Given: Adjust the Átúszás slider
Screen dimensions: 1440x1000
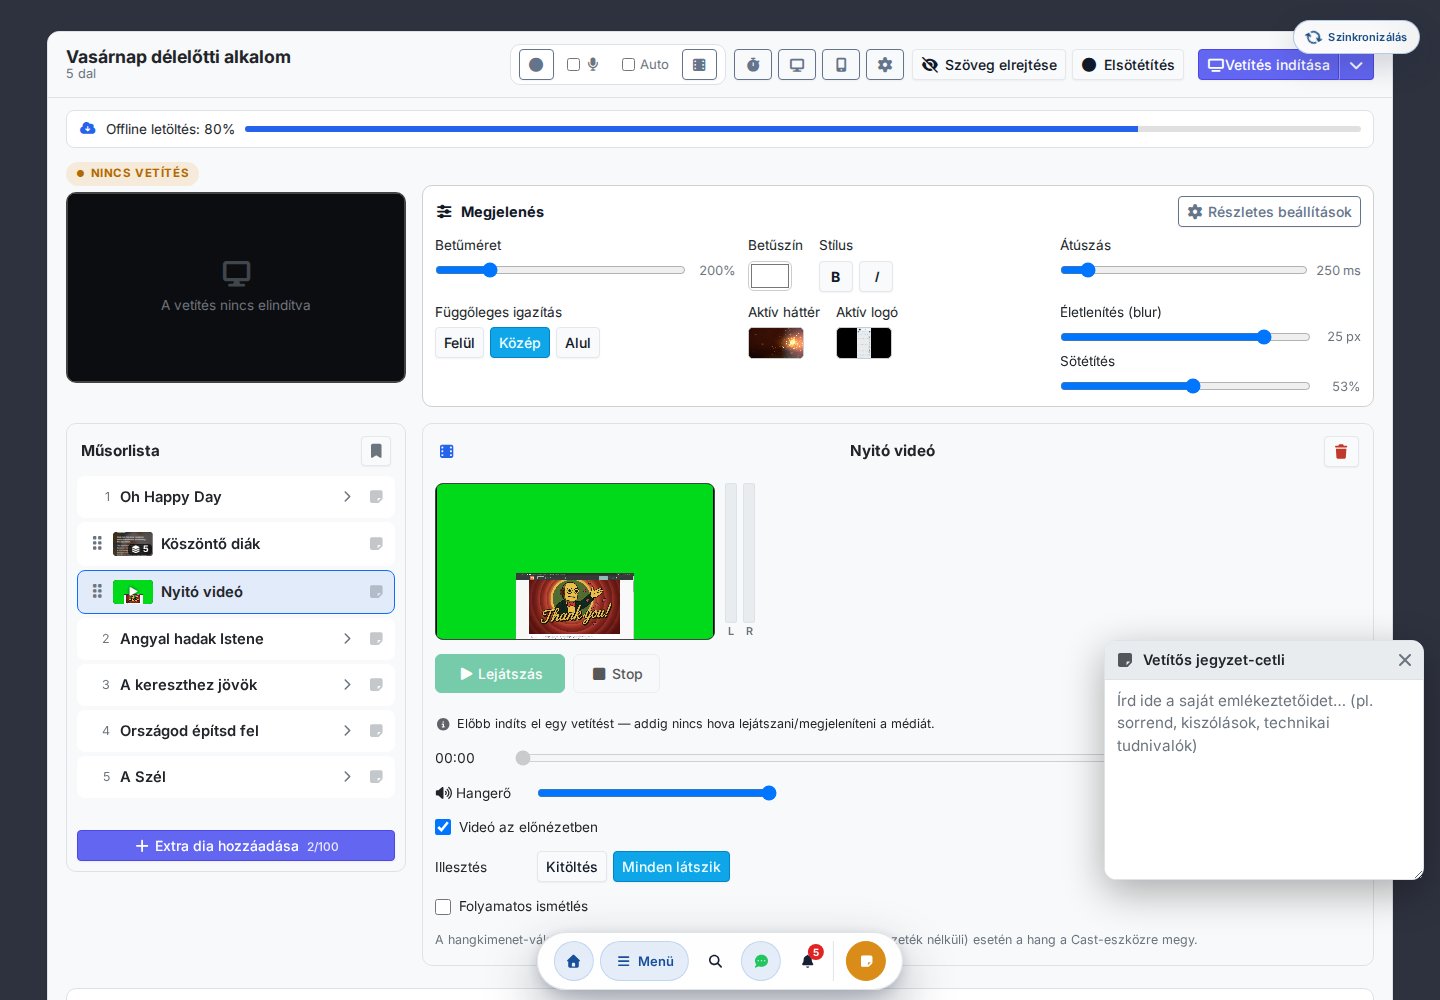Looking at the screenshot, I should click(x=1183, y=270).
